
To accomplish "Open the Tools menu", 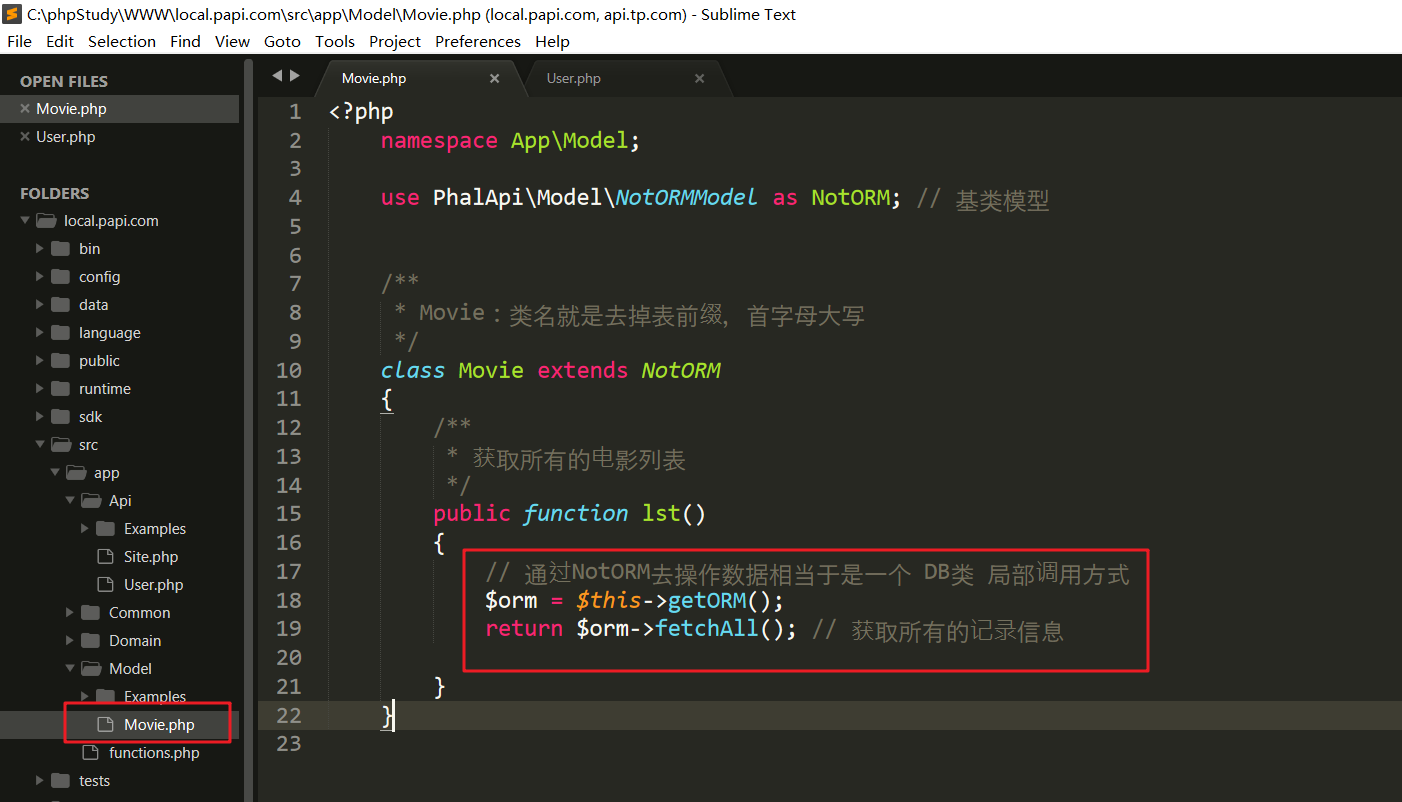I will (x=335, y=41).
